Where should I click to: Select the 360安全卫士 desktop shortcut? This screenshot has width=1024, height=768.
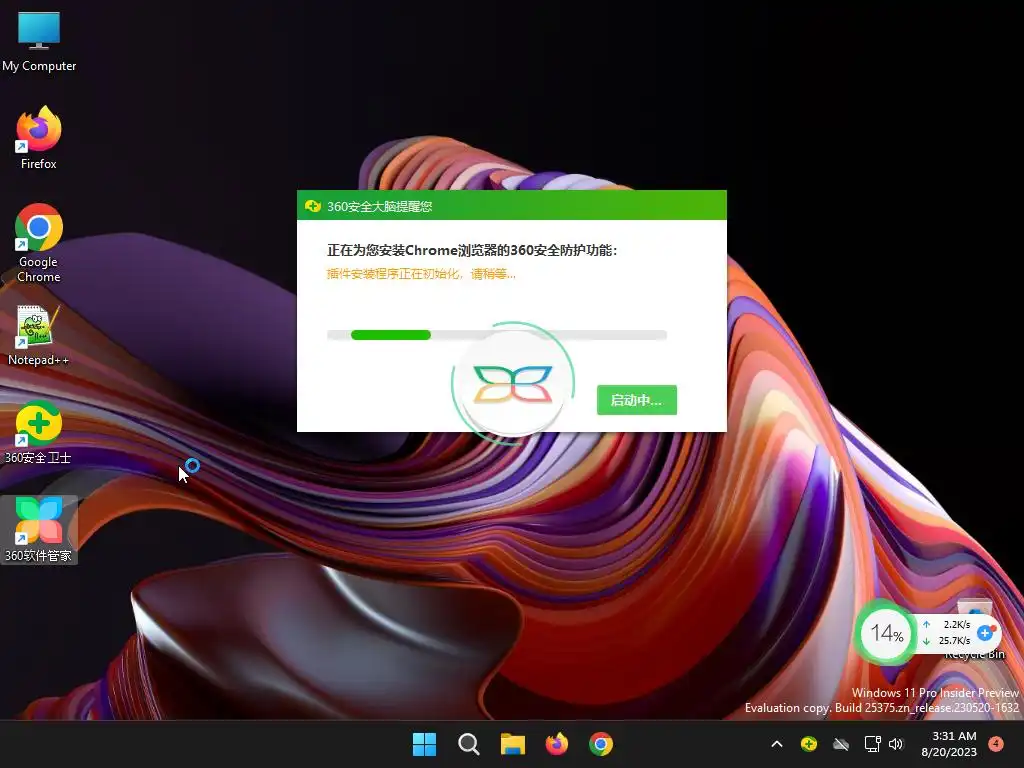(39, 432)
